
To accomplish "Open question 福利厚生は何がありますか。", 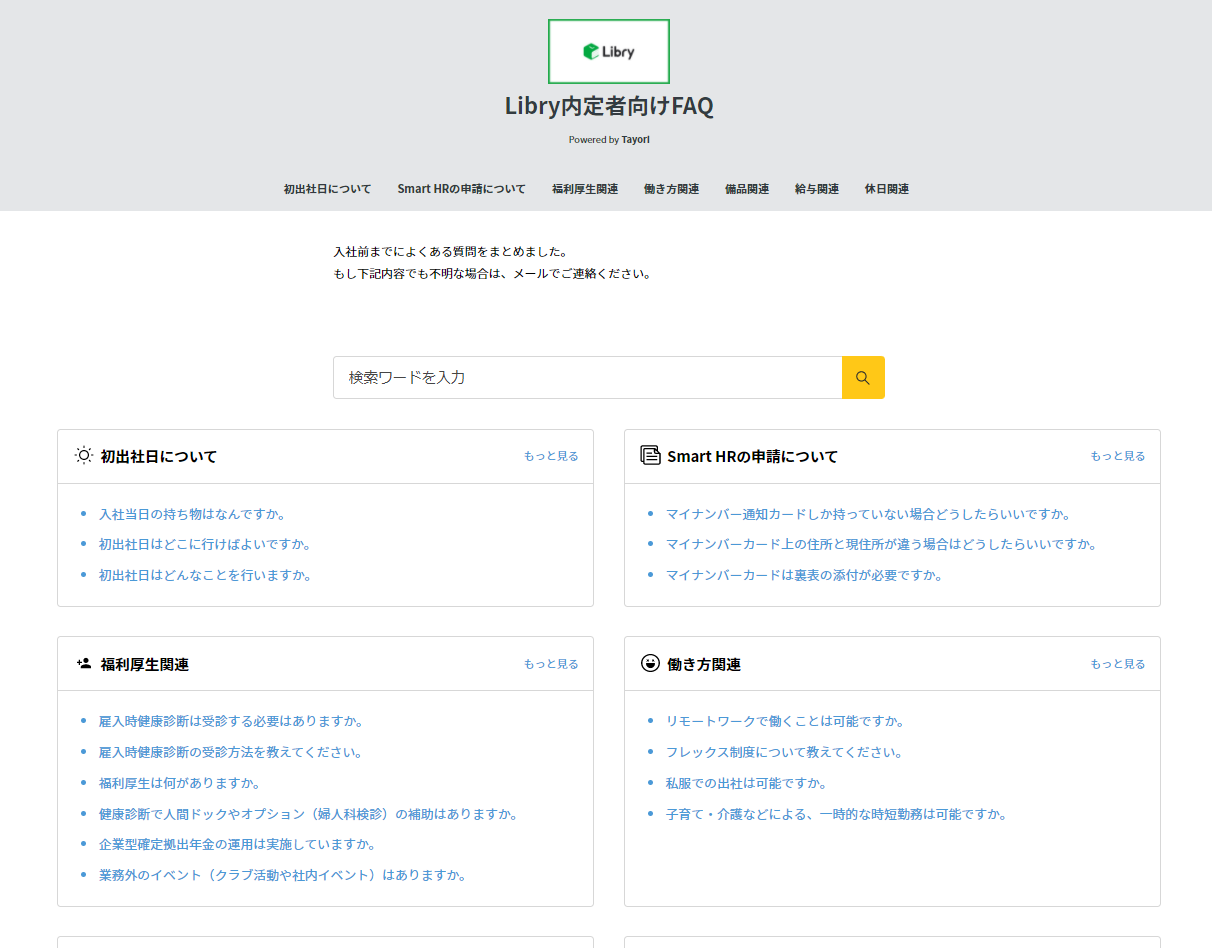I will 180,783.
